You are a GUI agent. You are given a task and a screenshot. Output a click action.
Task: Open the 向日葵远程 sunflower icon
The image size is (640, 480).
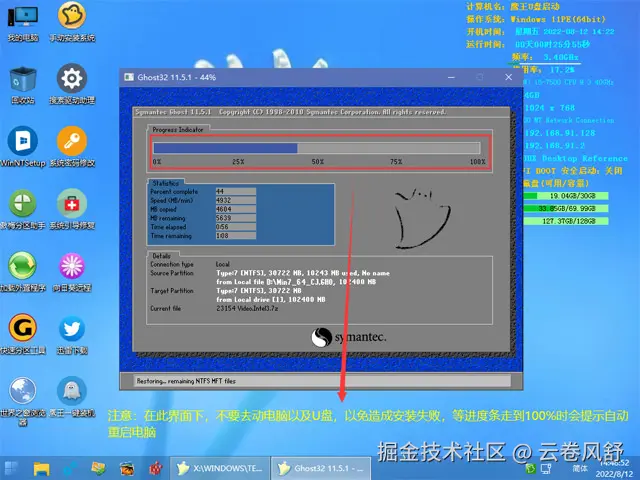tap(72, 272)
